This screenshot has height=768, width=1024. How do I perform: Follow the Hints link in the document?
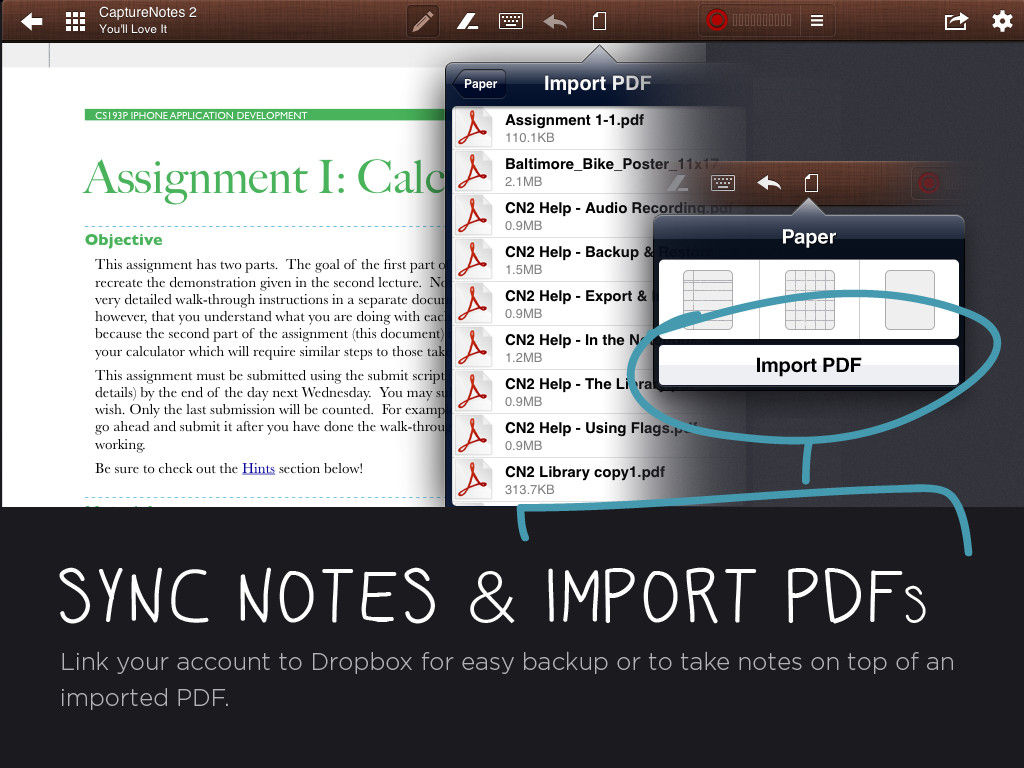click(x=259, y=468)
